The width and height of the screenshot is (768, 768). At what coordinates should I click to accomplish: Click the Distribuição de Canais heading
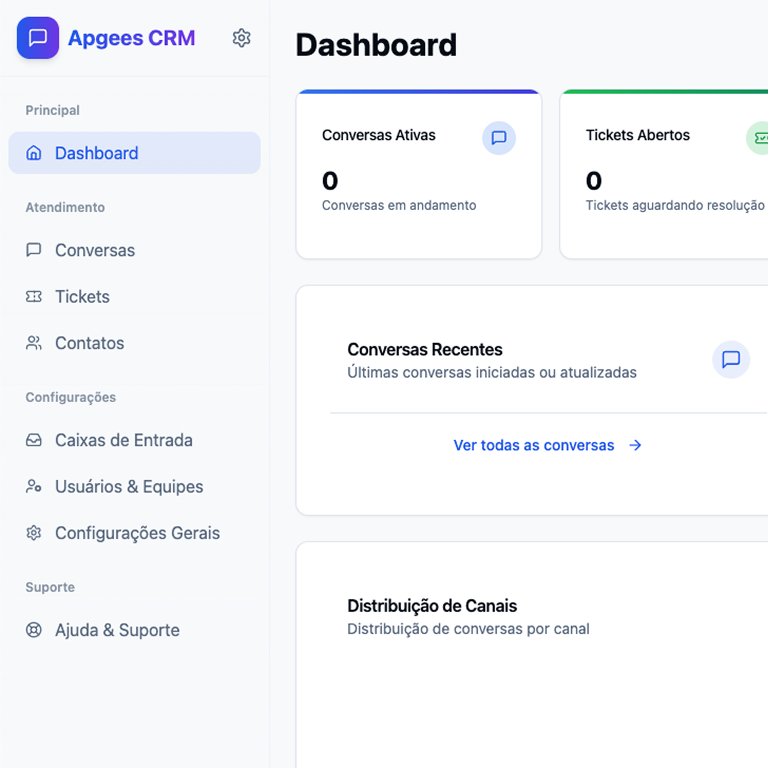point(432,606)
